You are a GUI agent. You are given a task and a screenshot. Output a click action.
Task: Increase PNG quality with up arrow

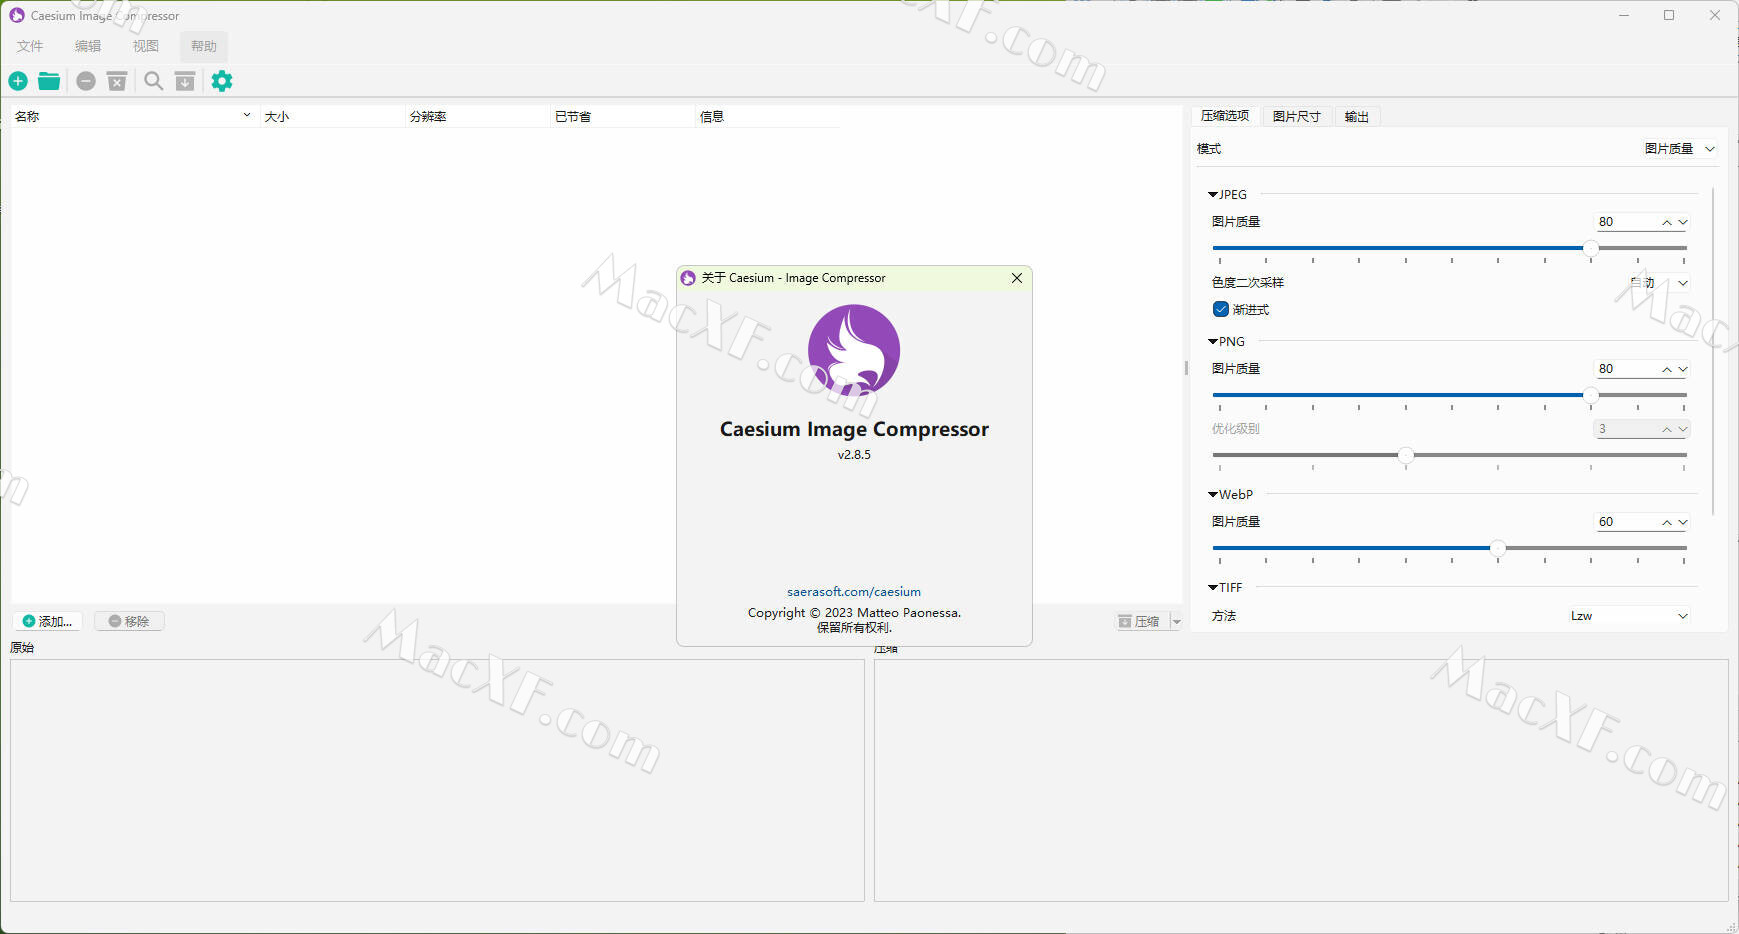tap(1667, 369)
